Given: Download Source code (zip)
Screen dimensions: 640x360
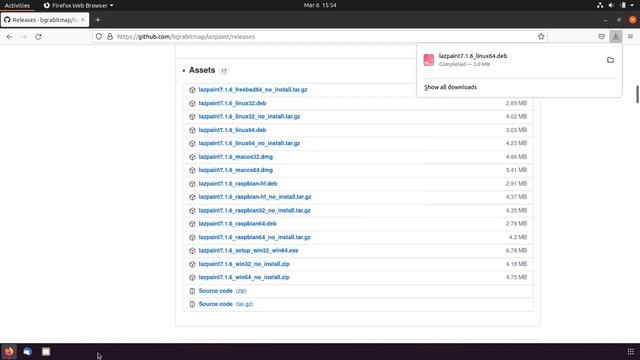Looking at the screenshot, I should point(222,291).
